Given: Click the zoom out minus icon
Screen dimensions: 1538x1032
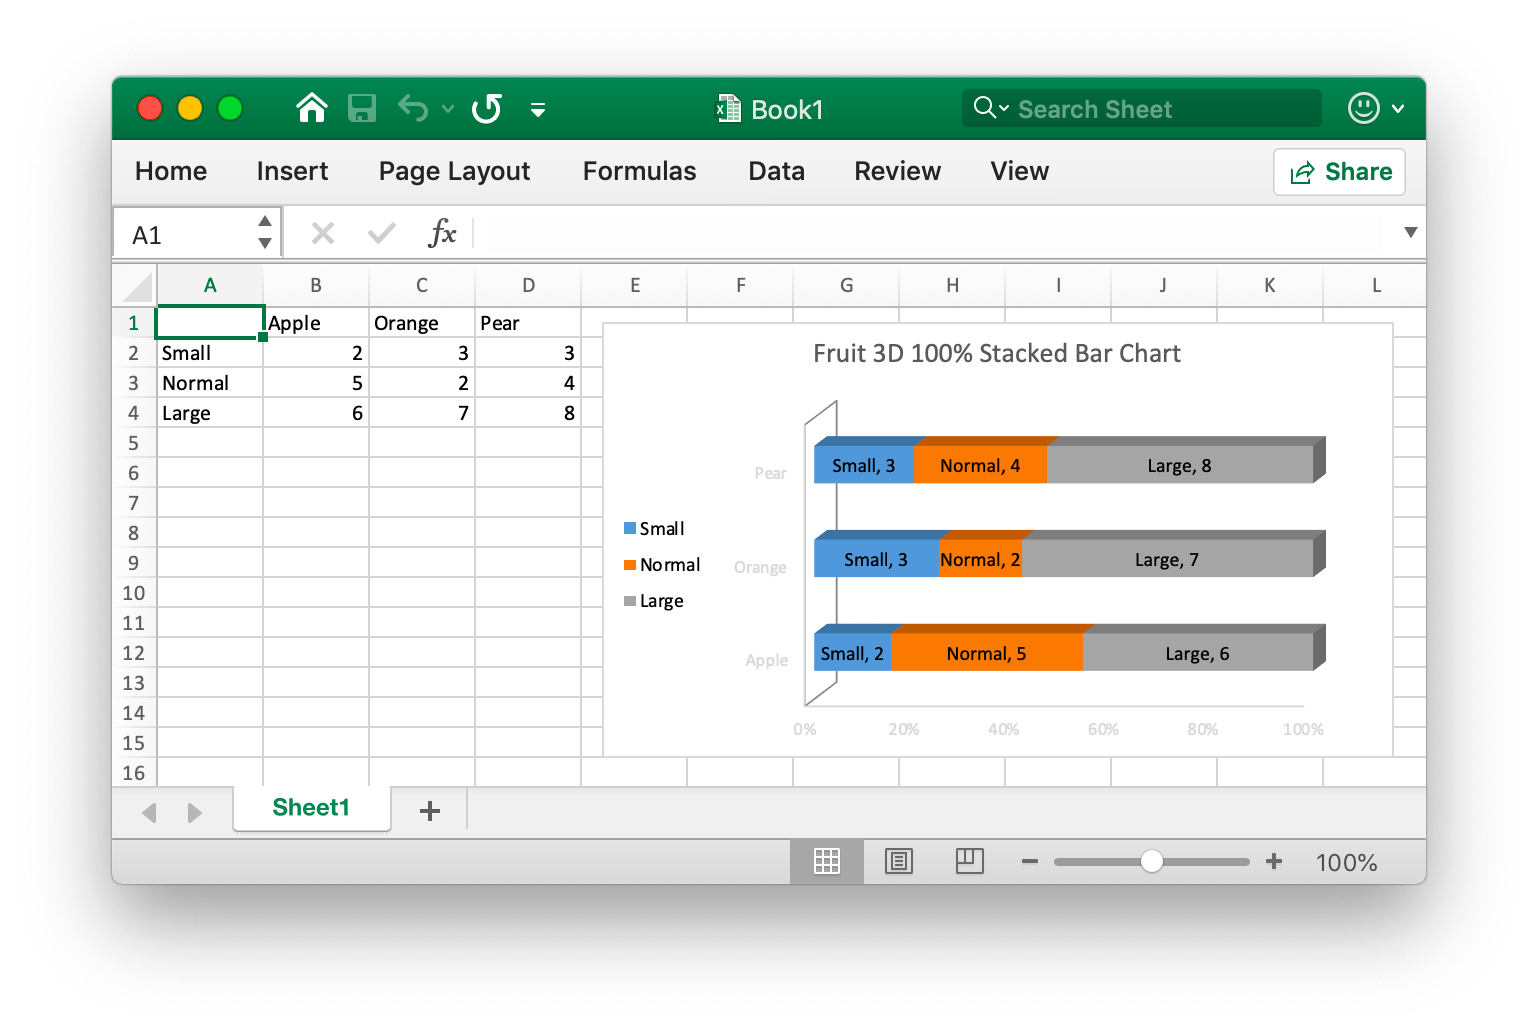Looking at the screenshot, I should [x=1030, y=861].
